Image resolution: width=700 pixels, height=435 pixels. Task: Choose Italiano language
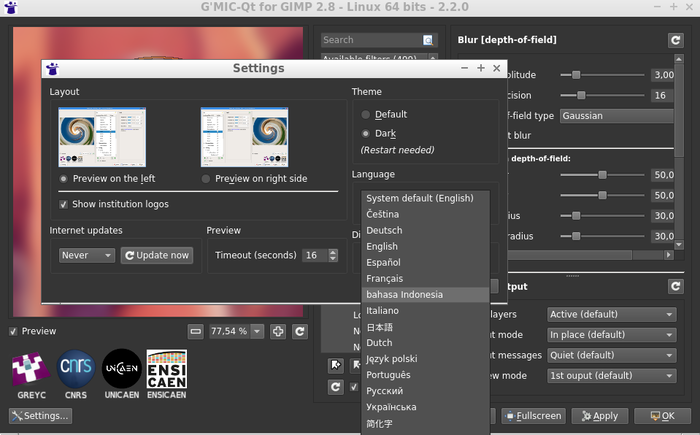tap(425, 311)
